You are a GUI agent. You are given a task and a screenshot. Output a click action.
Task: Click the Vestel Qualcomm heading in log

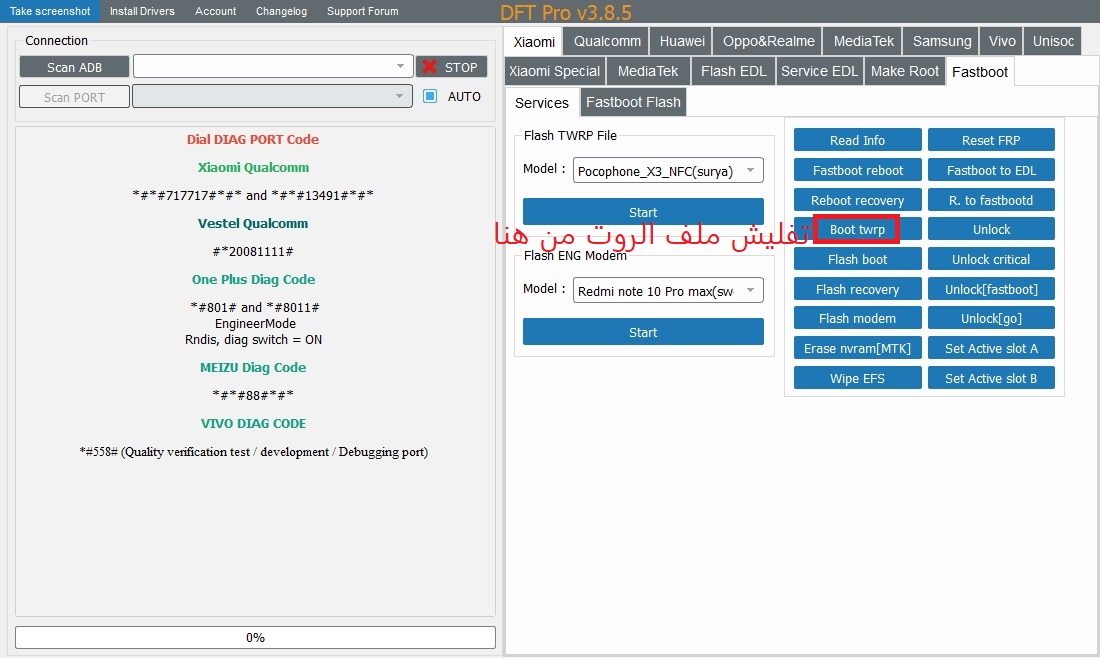coord(253,223)
